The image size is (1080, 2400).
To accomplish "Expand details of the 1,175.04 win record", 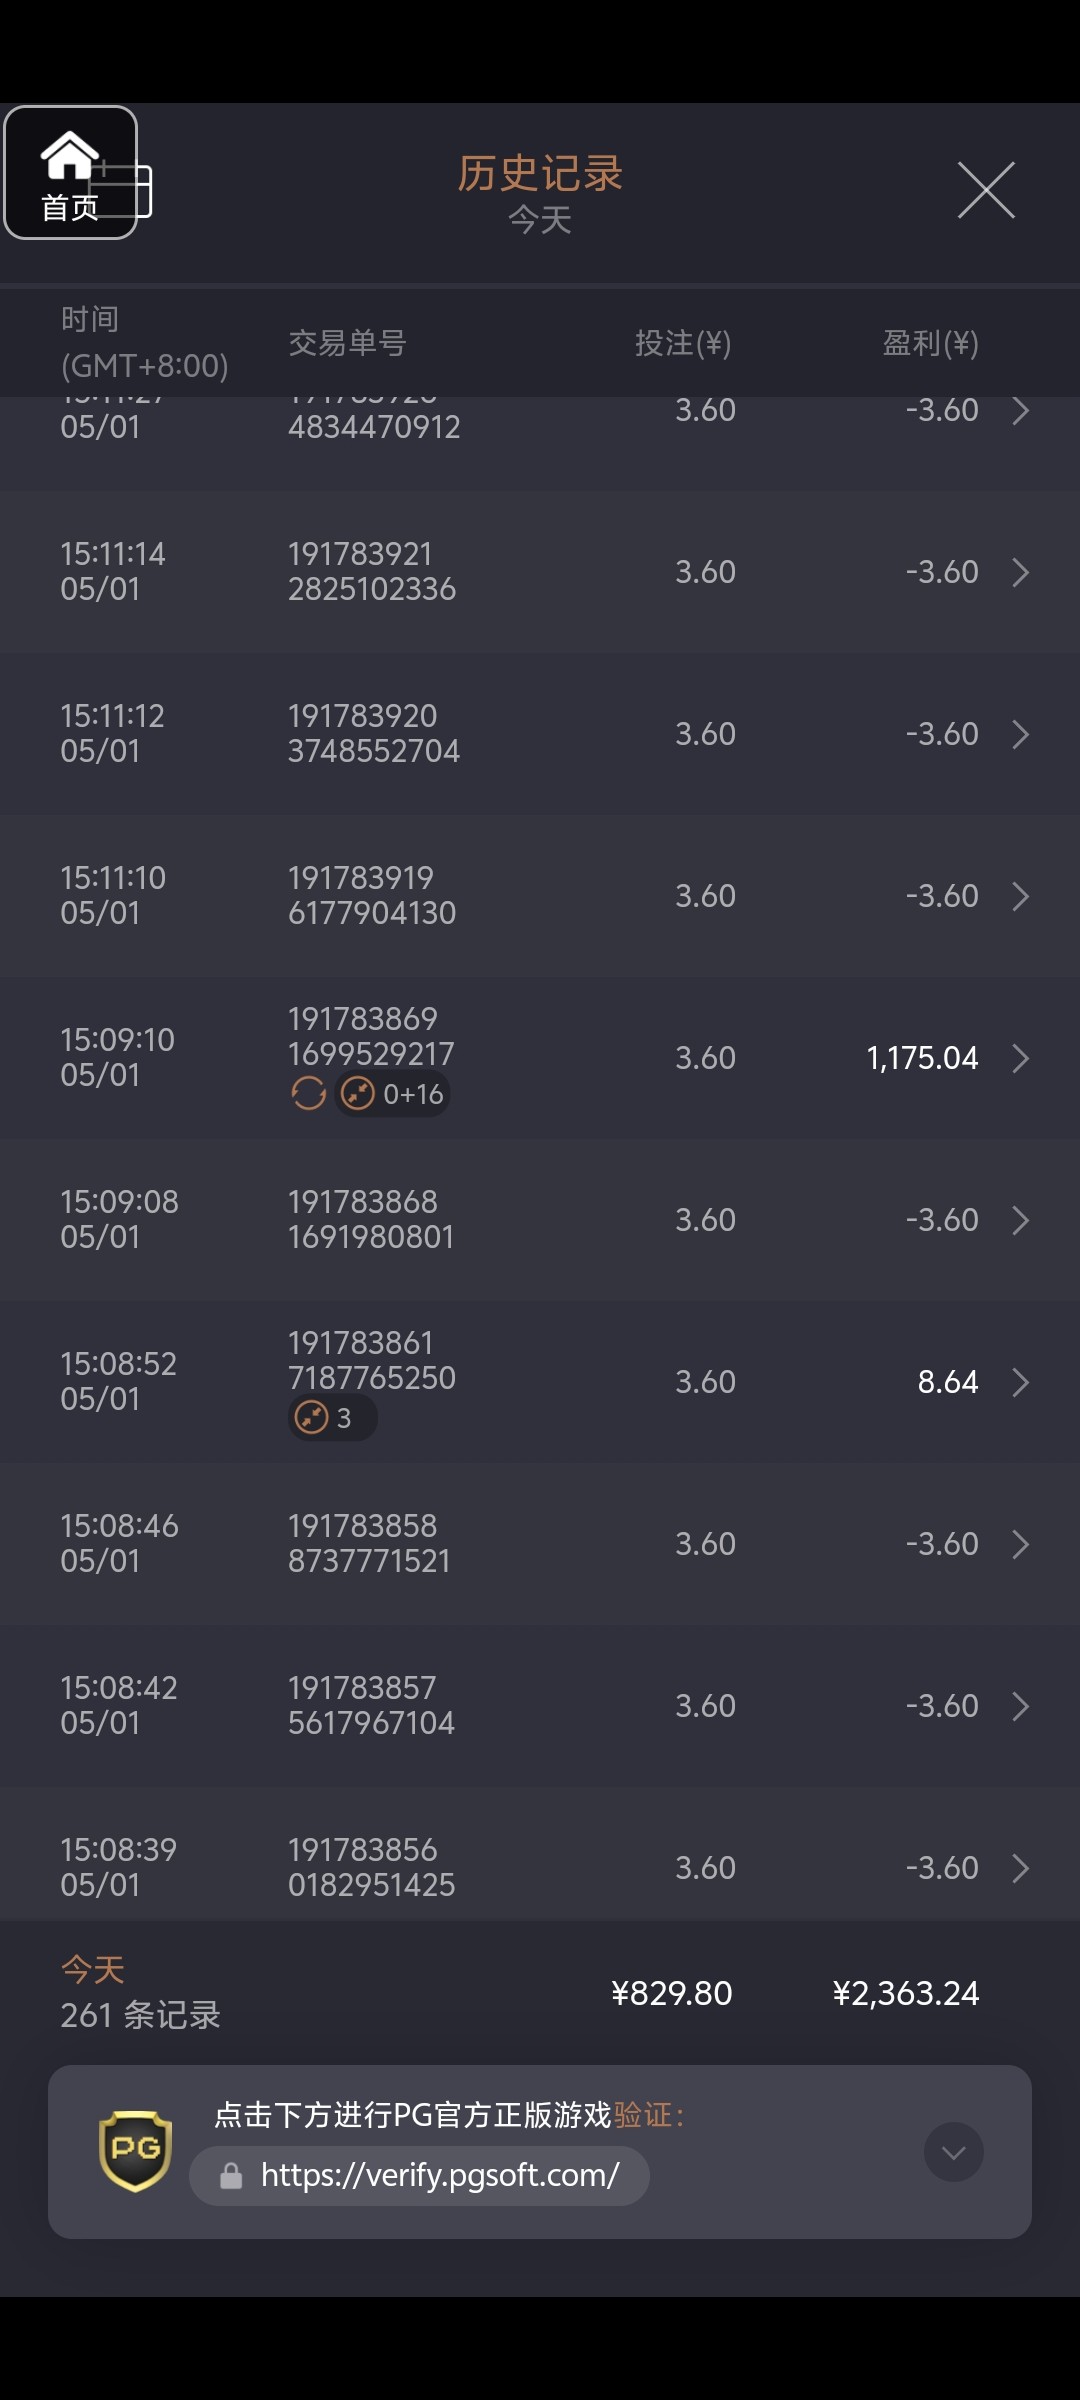I will [1020, 1058].
